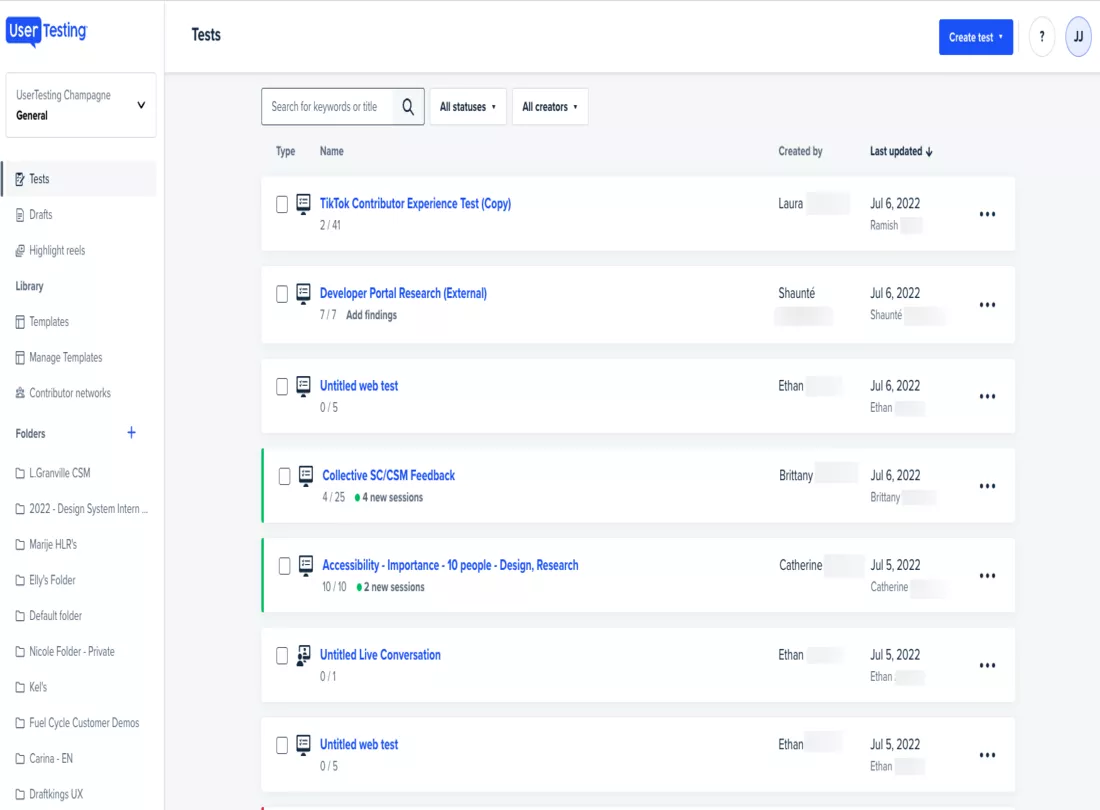
Task: Open the Accessibility - Importance - 10 people link
Action: pyautogui.click(x=450, y=565)
